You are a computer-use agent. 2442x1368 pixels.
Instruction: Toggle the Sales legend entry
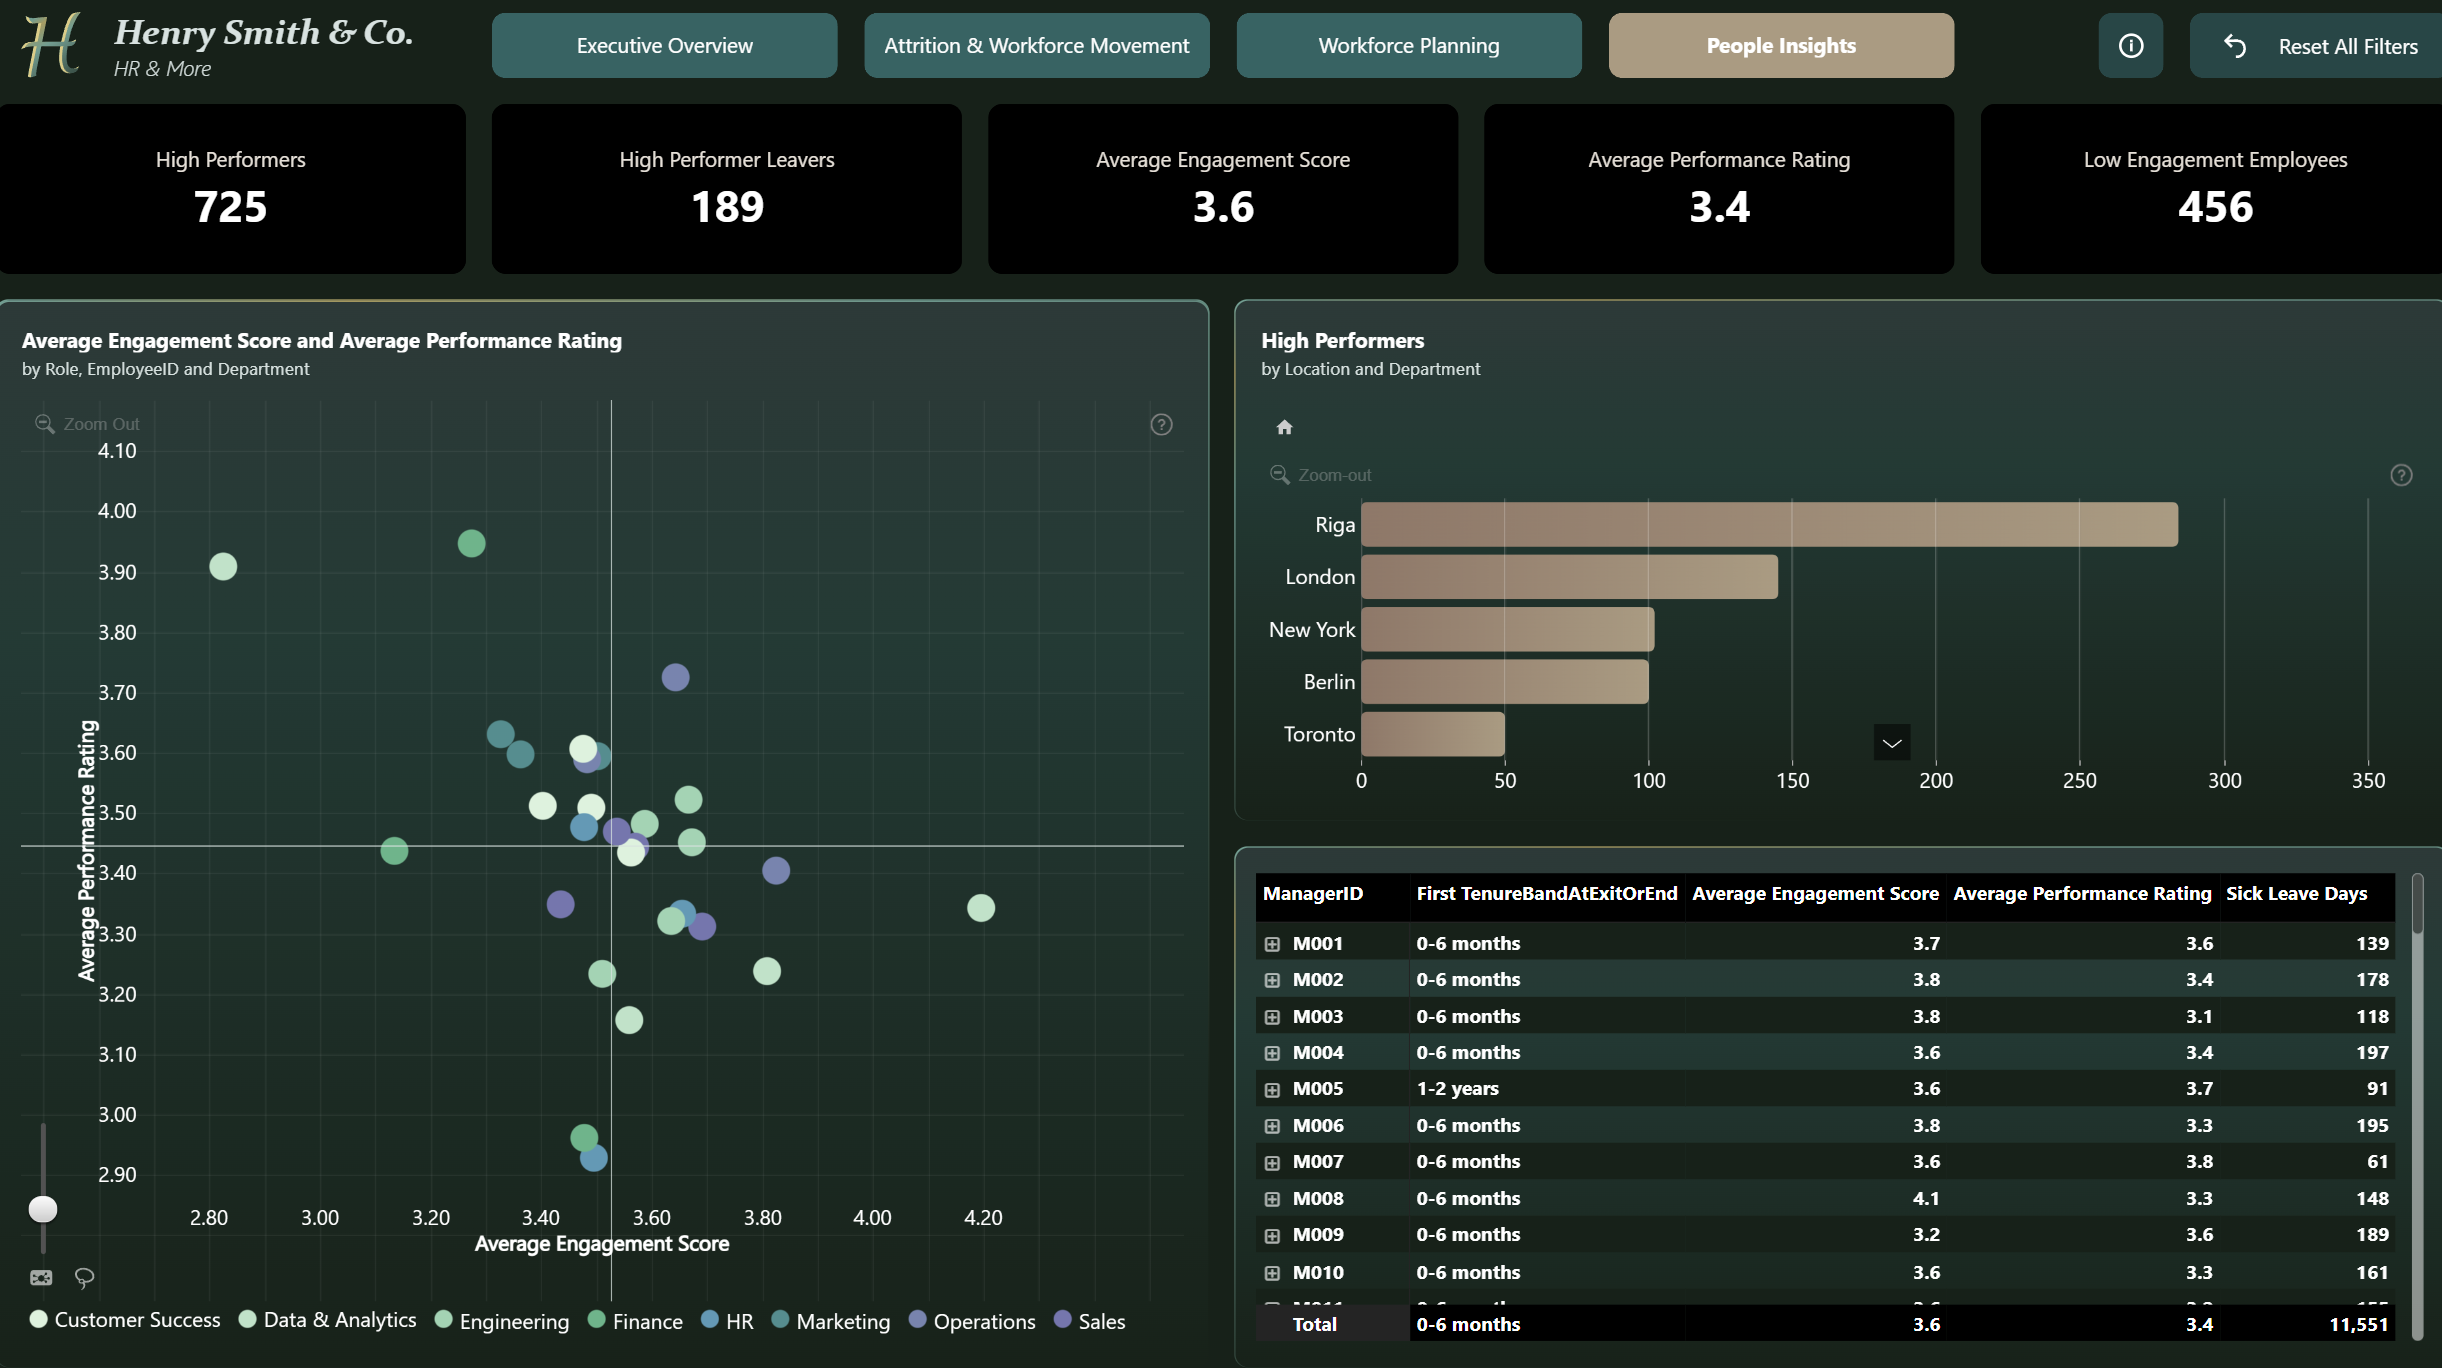(1090, 1321)
